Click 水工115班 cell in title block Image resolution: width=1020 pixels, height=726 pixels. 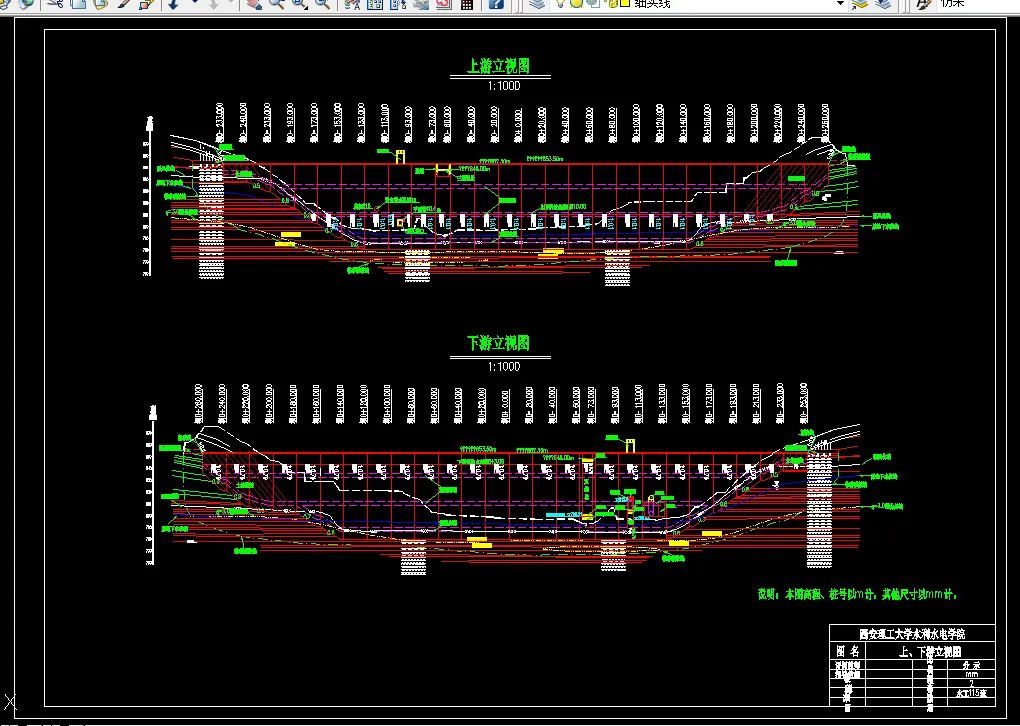click(x=971, y=693)
